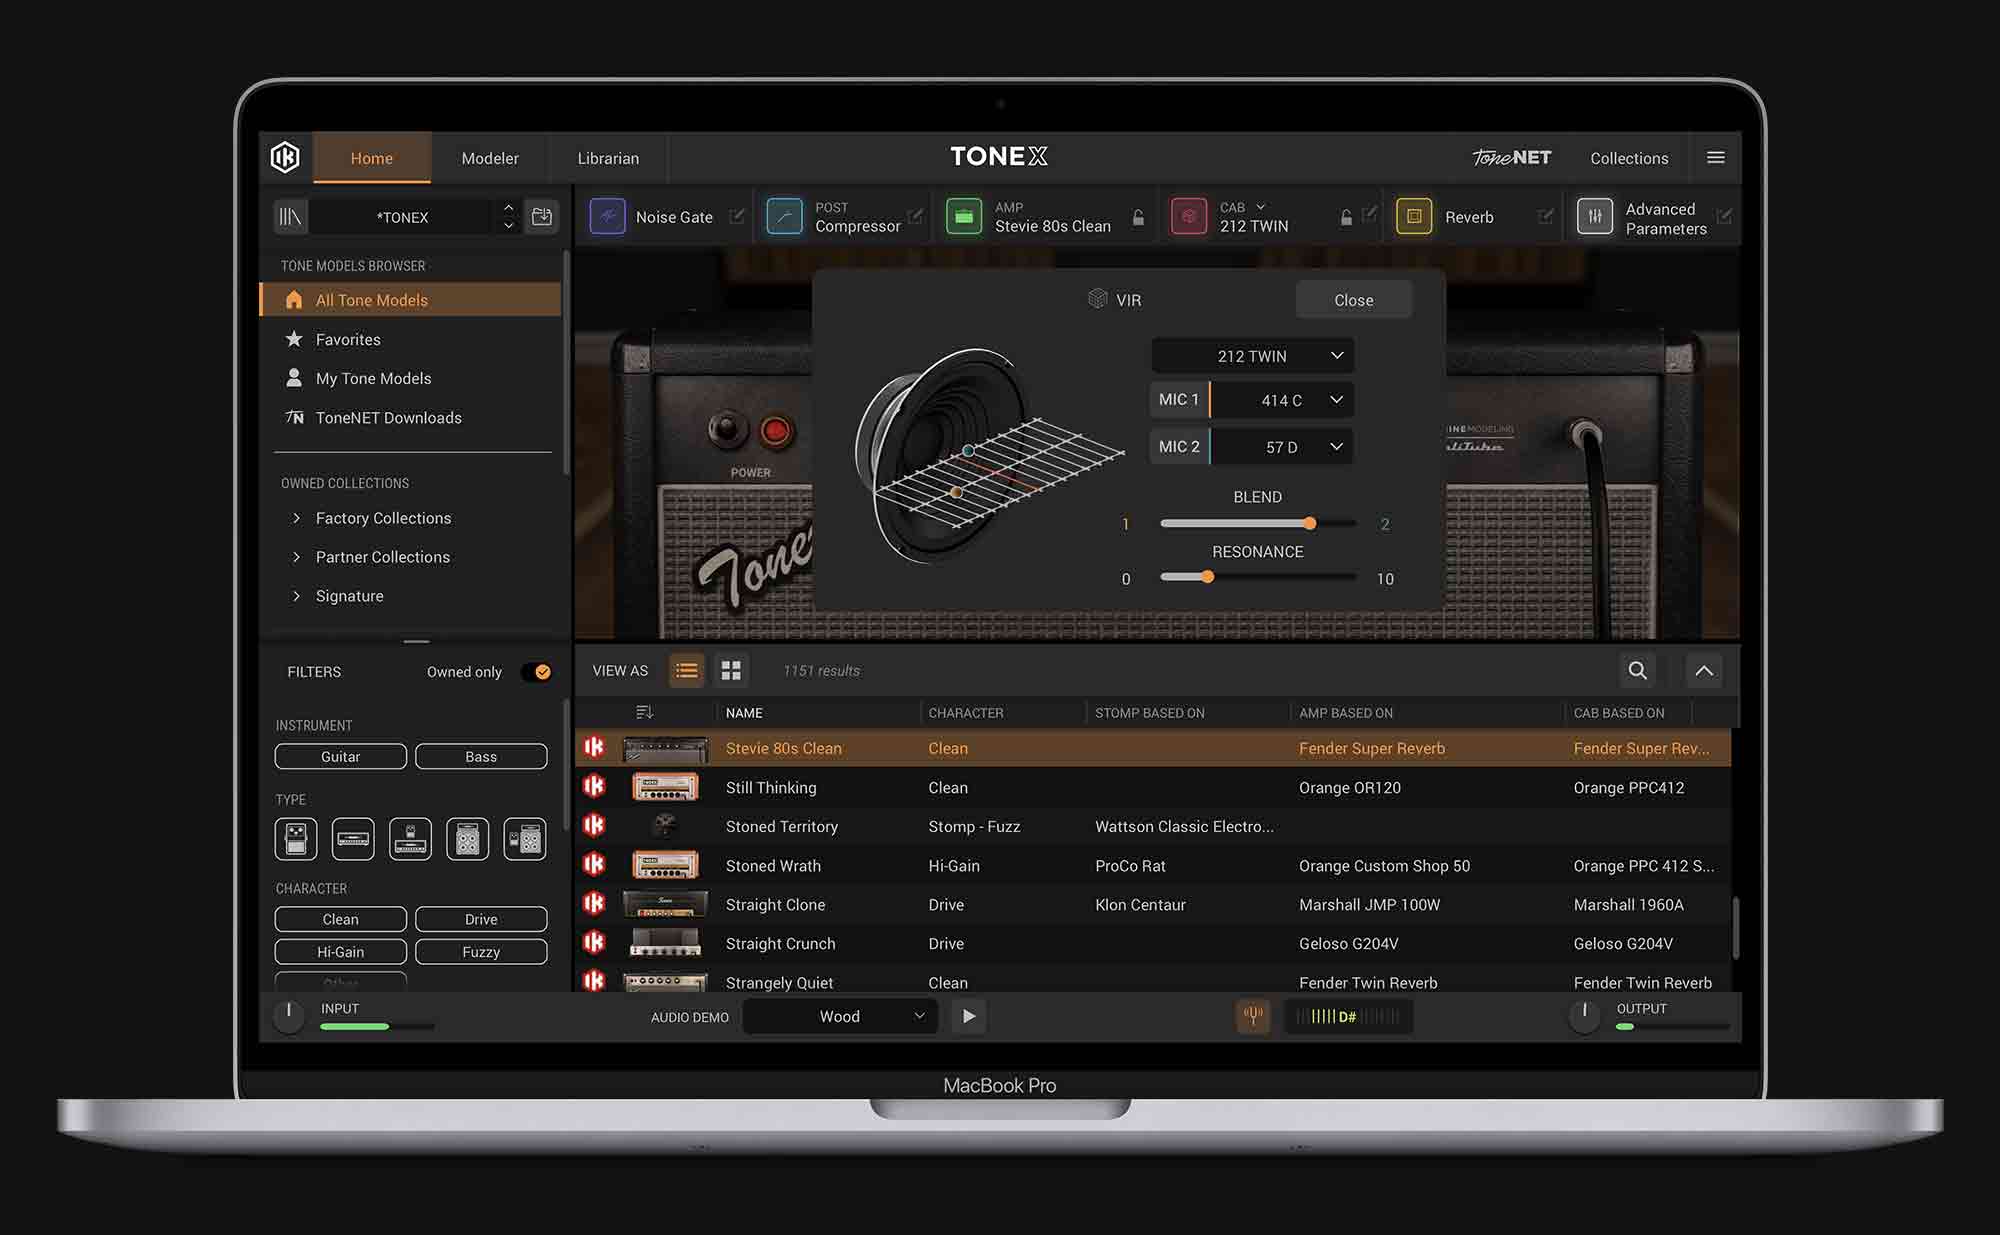The height and width of the screenshot is (1235, 2000).
Task: Open MIC 2 57 D dropdown
Action: point(1281,447)
